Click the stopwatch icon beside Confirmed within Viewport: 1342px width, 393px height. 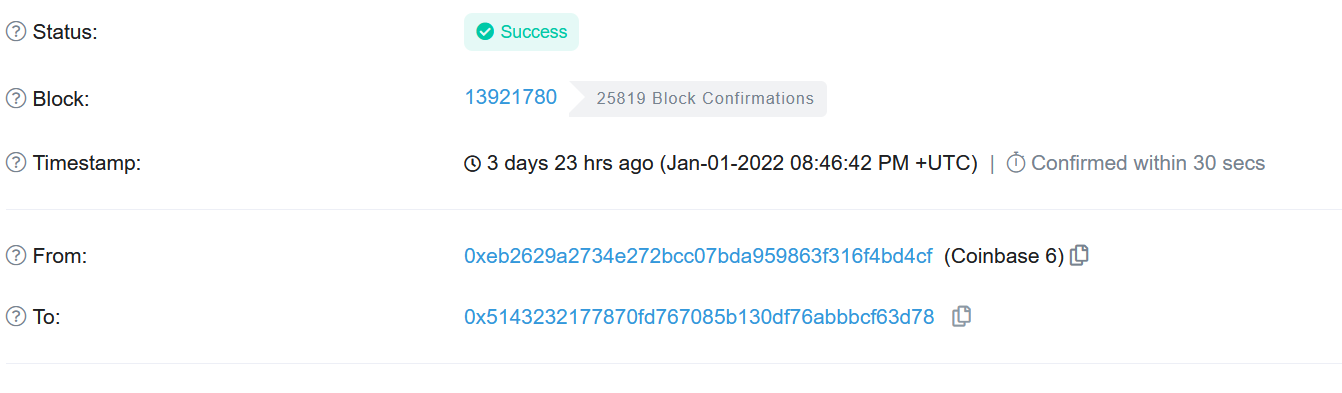[x=1016, y=163]
